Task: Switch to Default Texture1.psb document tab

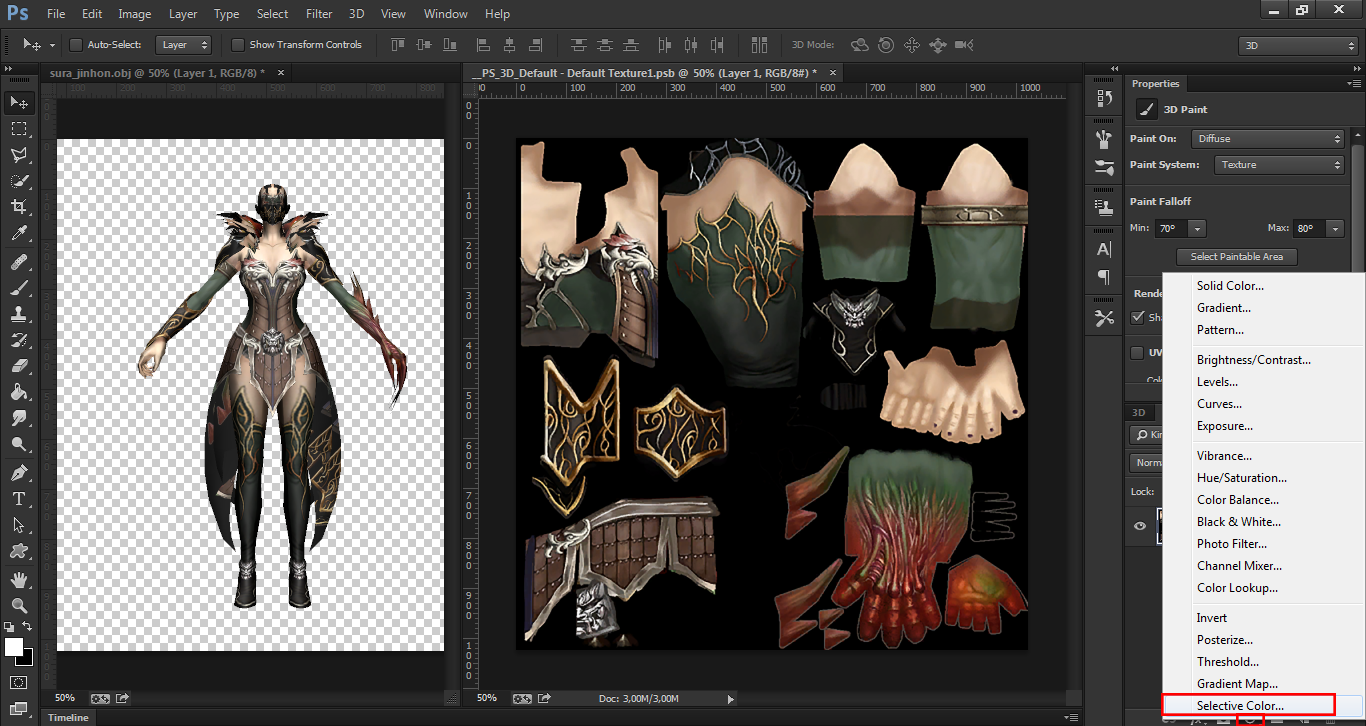Action: click(x=644, y=73)
